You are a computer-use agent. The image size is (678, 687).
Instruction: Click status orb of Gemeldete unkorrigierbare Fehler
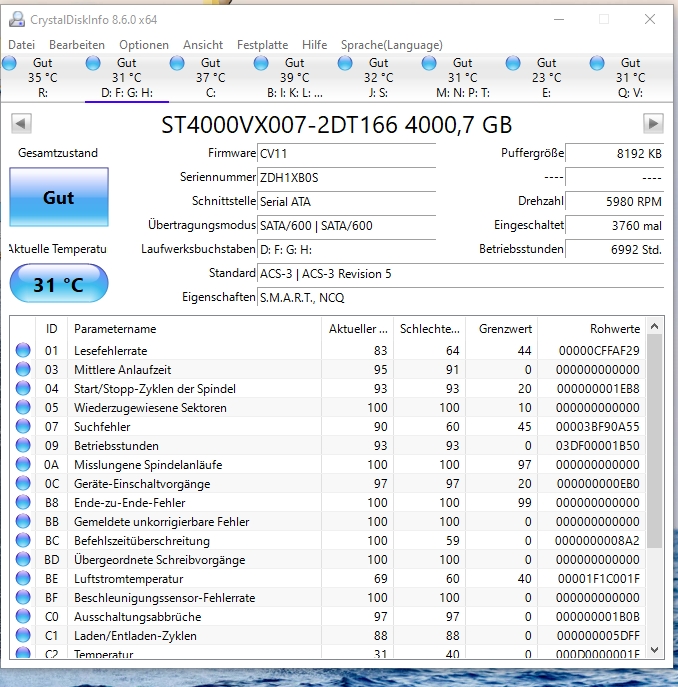(23, 521)
